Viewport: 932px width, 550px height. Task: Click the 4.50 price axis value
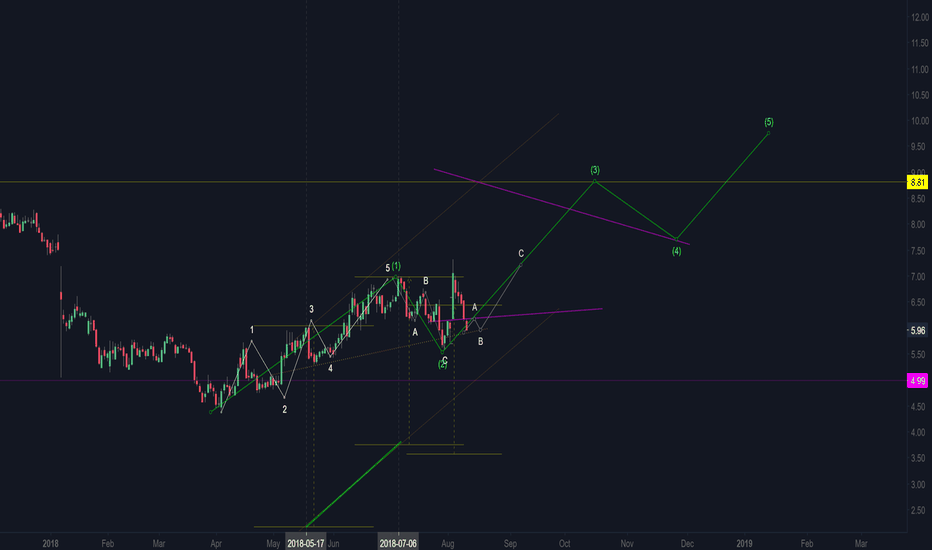click(920, 406)
